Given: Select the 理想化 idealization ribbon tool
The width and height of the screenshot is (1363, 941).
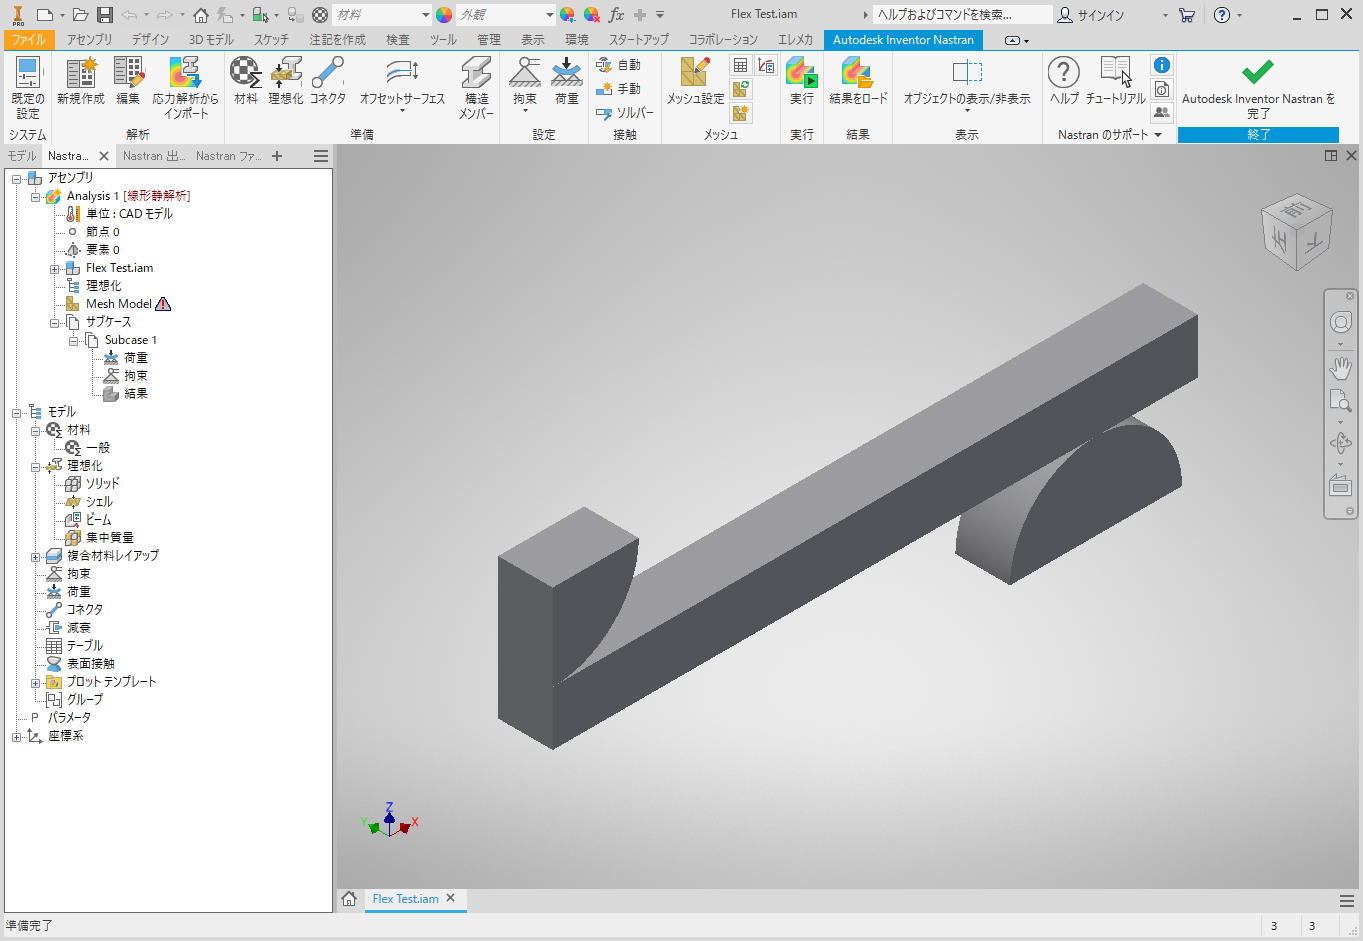Looking at the screenshot, I should (286, 81).
